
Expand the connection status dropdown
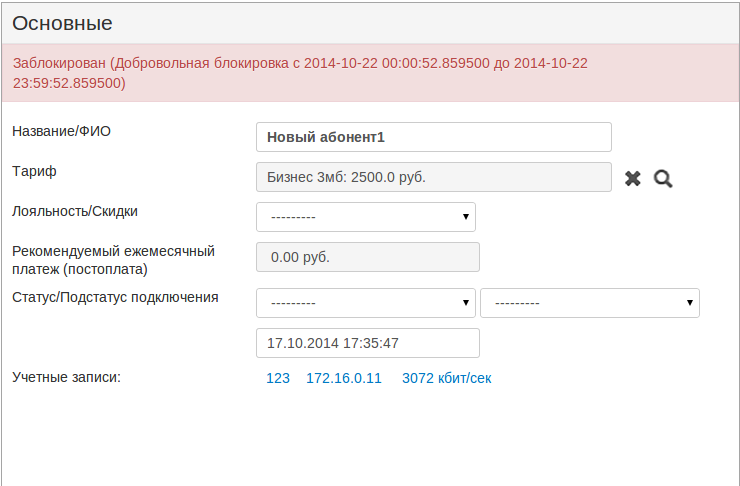coord(366,303)
